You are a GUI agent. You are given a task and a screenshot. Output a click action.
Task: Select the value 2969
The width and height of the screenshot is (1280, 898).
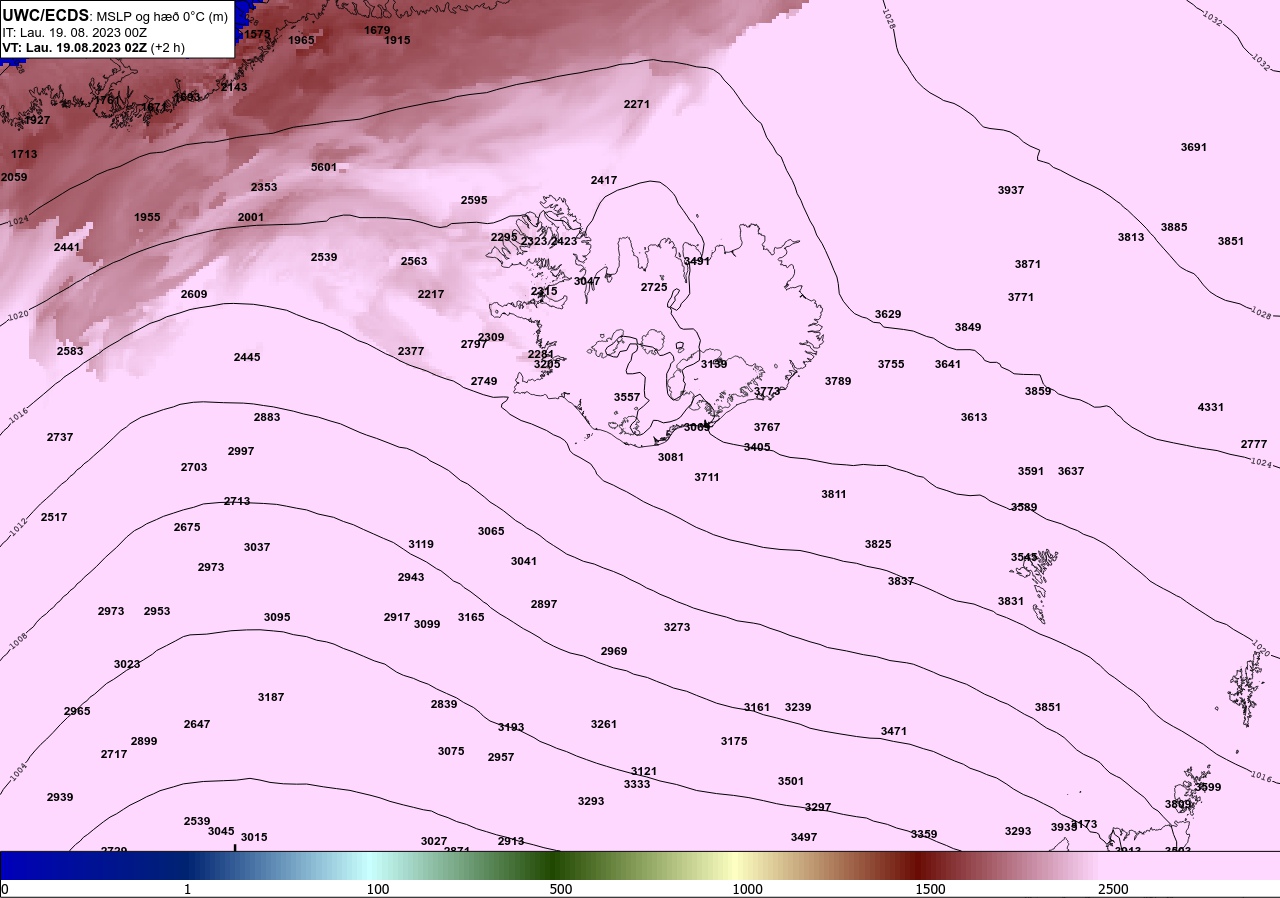614,651
